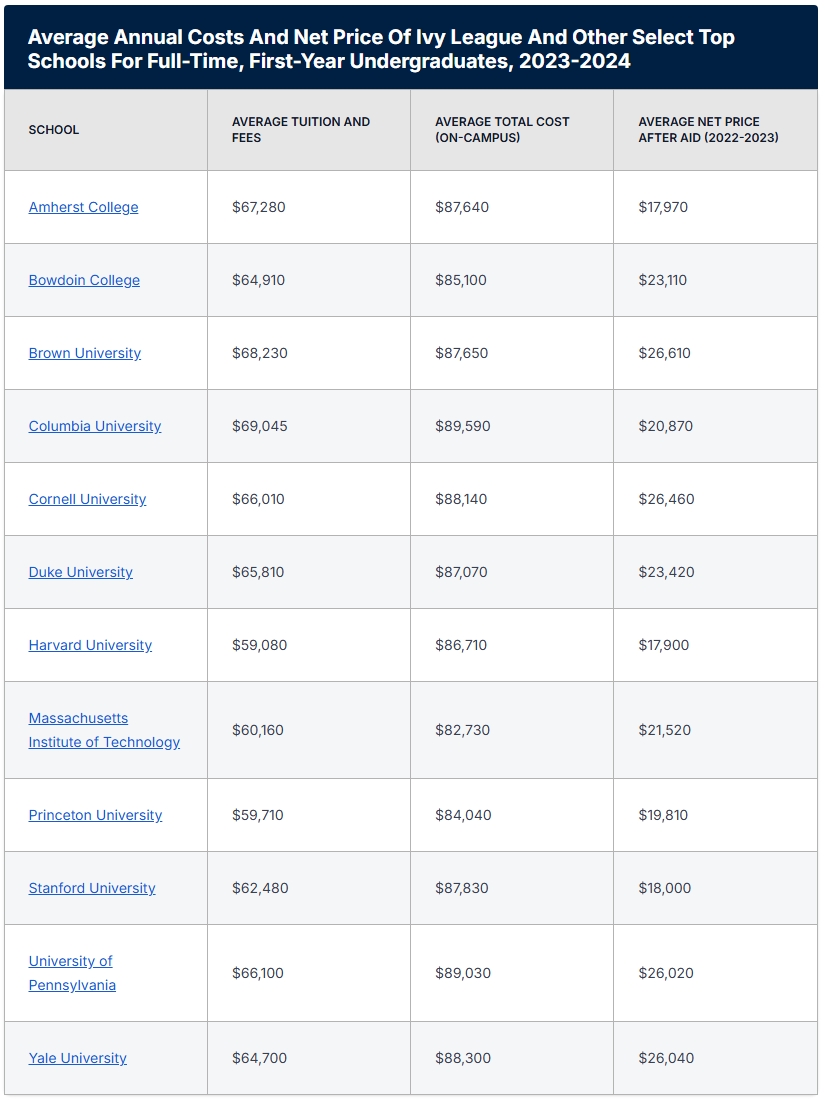Click Columbia's $89,590 total cost cell
825x1100 pixels.
[462, 426]
